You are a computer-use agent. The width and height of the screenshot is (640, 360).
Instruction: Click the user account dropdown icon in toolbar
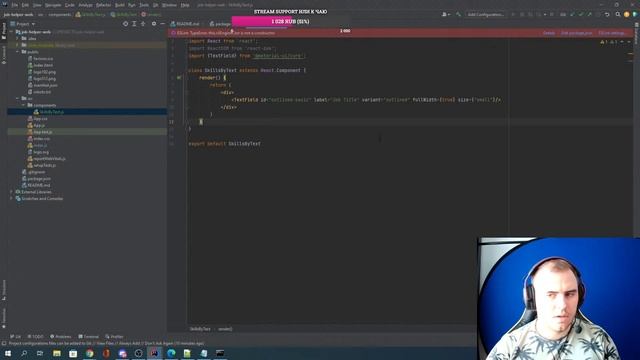click(x=446, y=14)
